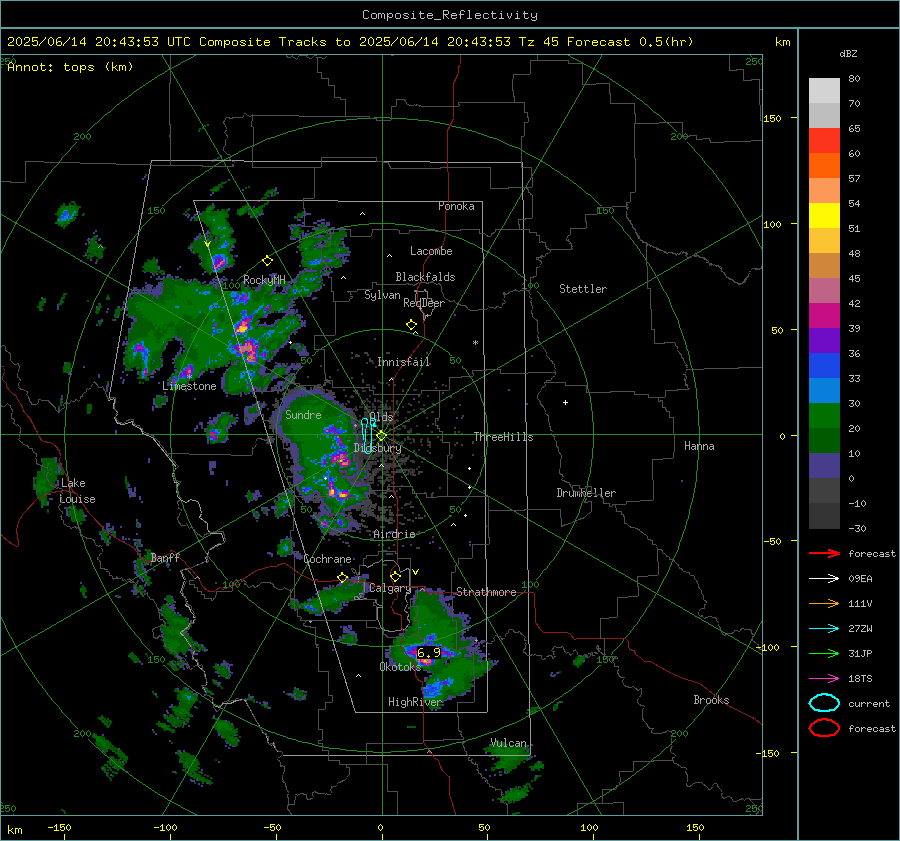Viewport: 900px width, 841px height.
Task: Click the Okotoks town label
Action: tap(400, 667)
